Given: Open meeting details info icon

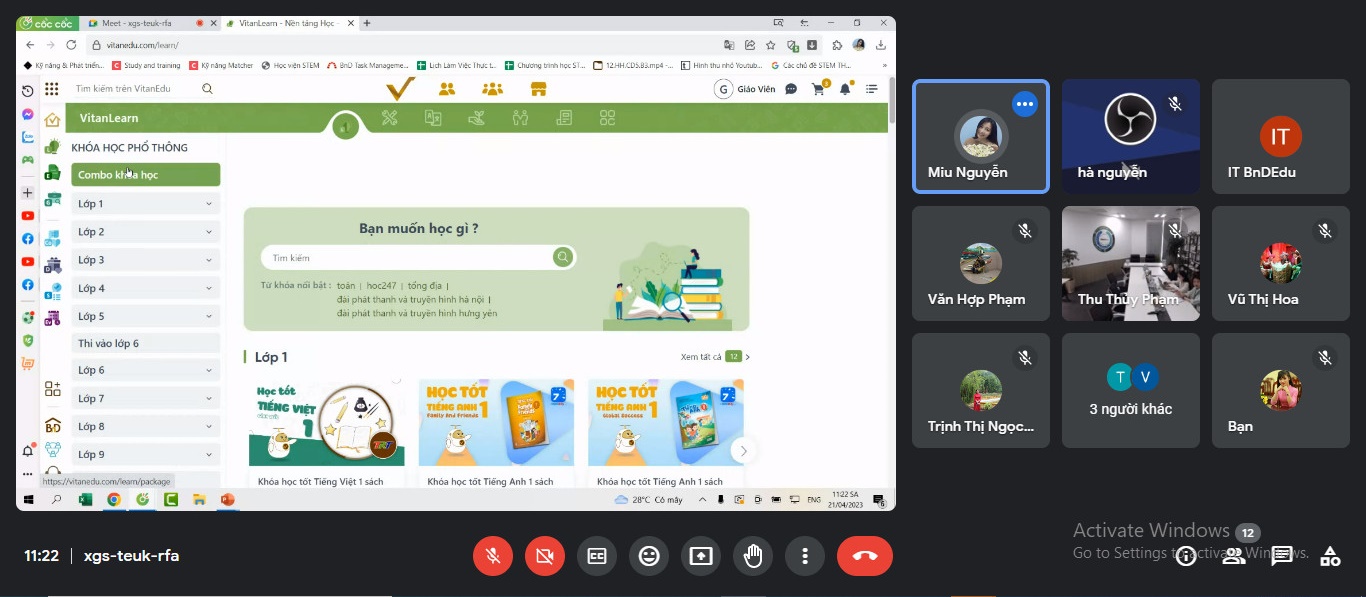Looking at the screenshot, I should [1186, 556].
